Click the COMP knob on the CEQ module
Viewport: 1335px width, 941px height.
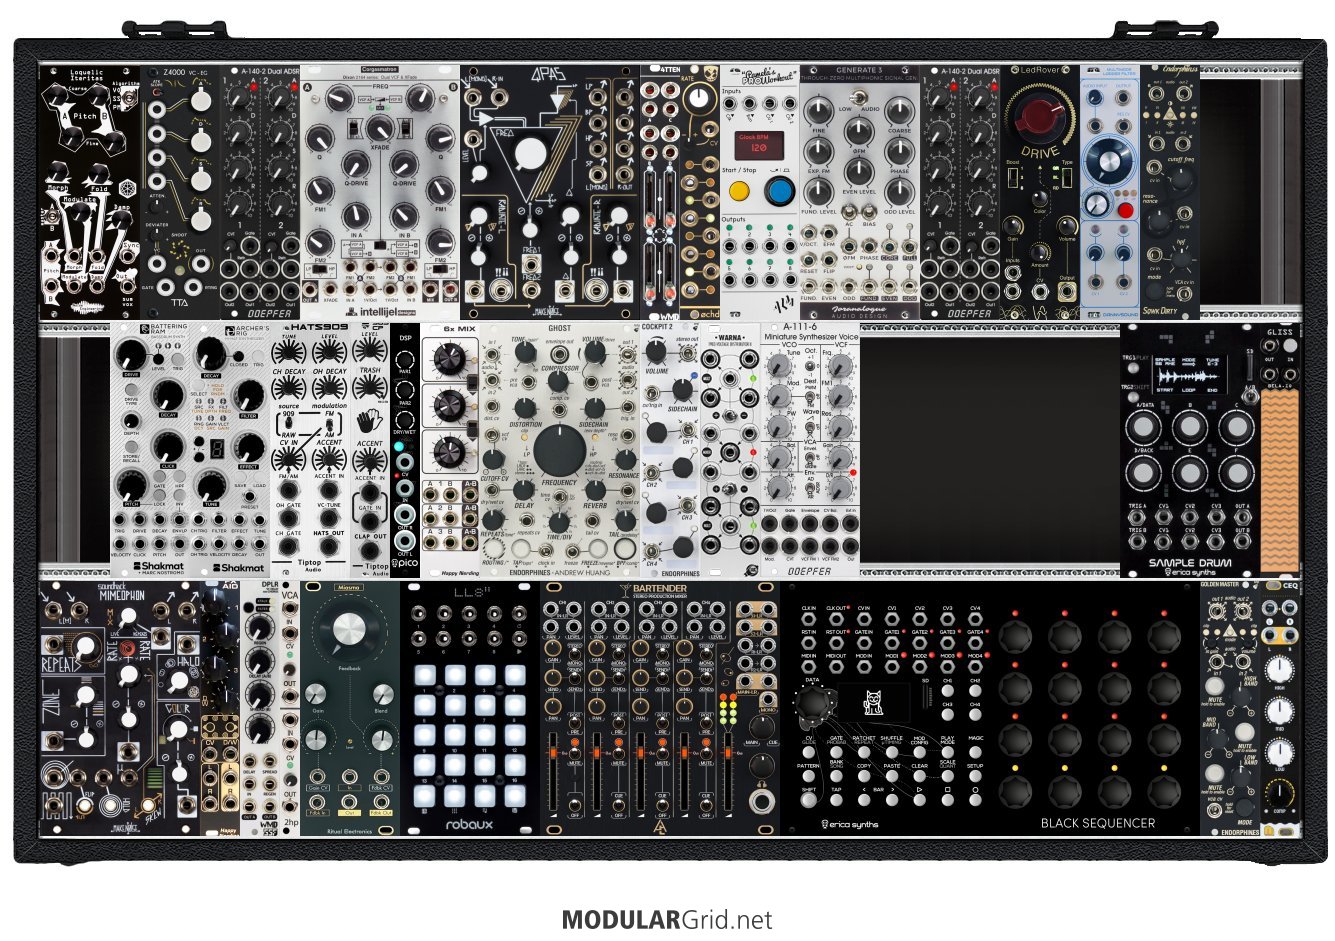(1279, 793)
